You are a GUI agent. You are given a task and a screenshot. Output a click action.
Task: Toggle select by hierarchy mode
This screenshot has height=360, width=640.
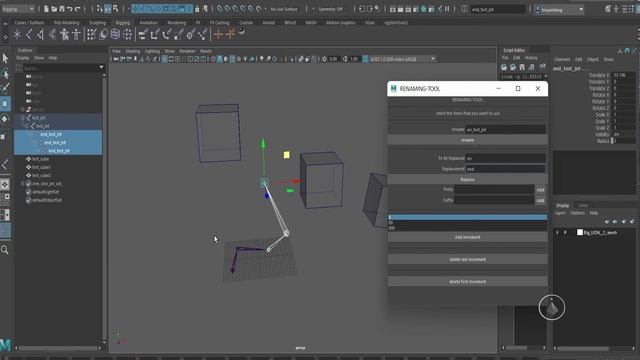click(100, 9)
